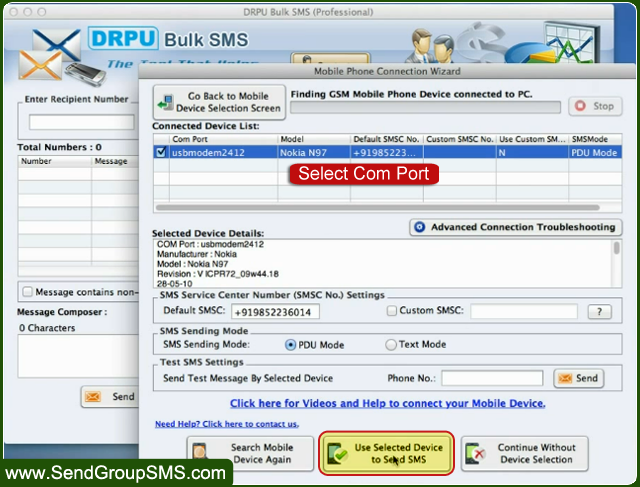Screen dimensions: 640x487
Task: Click the Enter Recipient Number field in main window
Action: pos(82,122)
